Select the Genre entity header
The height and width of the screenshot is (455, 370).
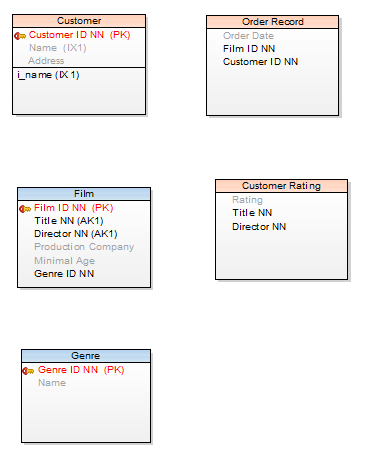(86, 356)
